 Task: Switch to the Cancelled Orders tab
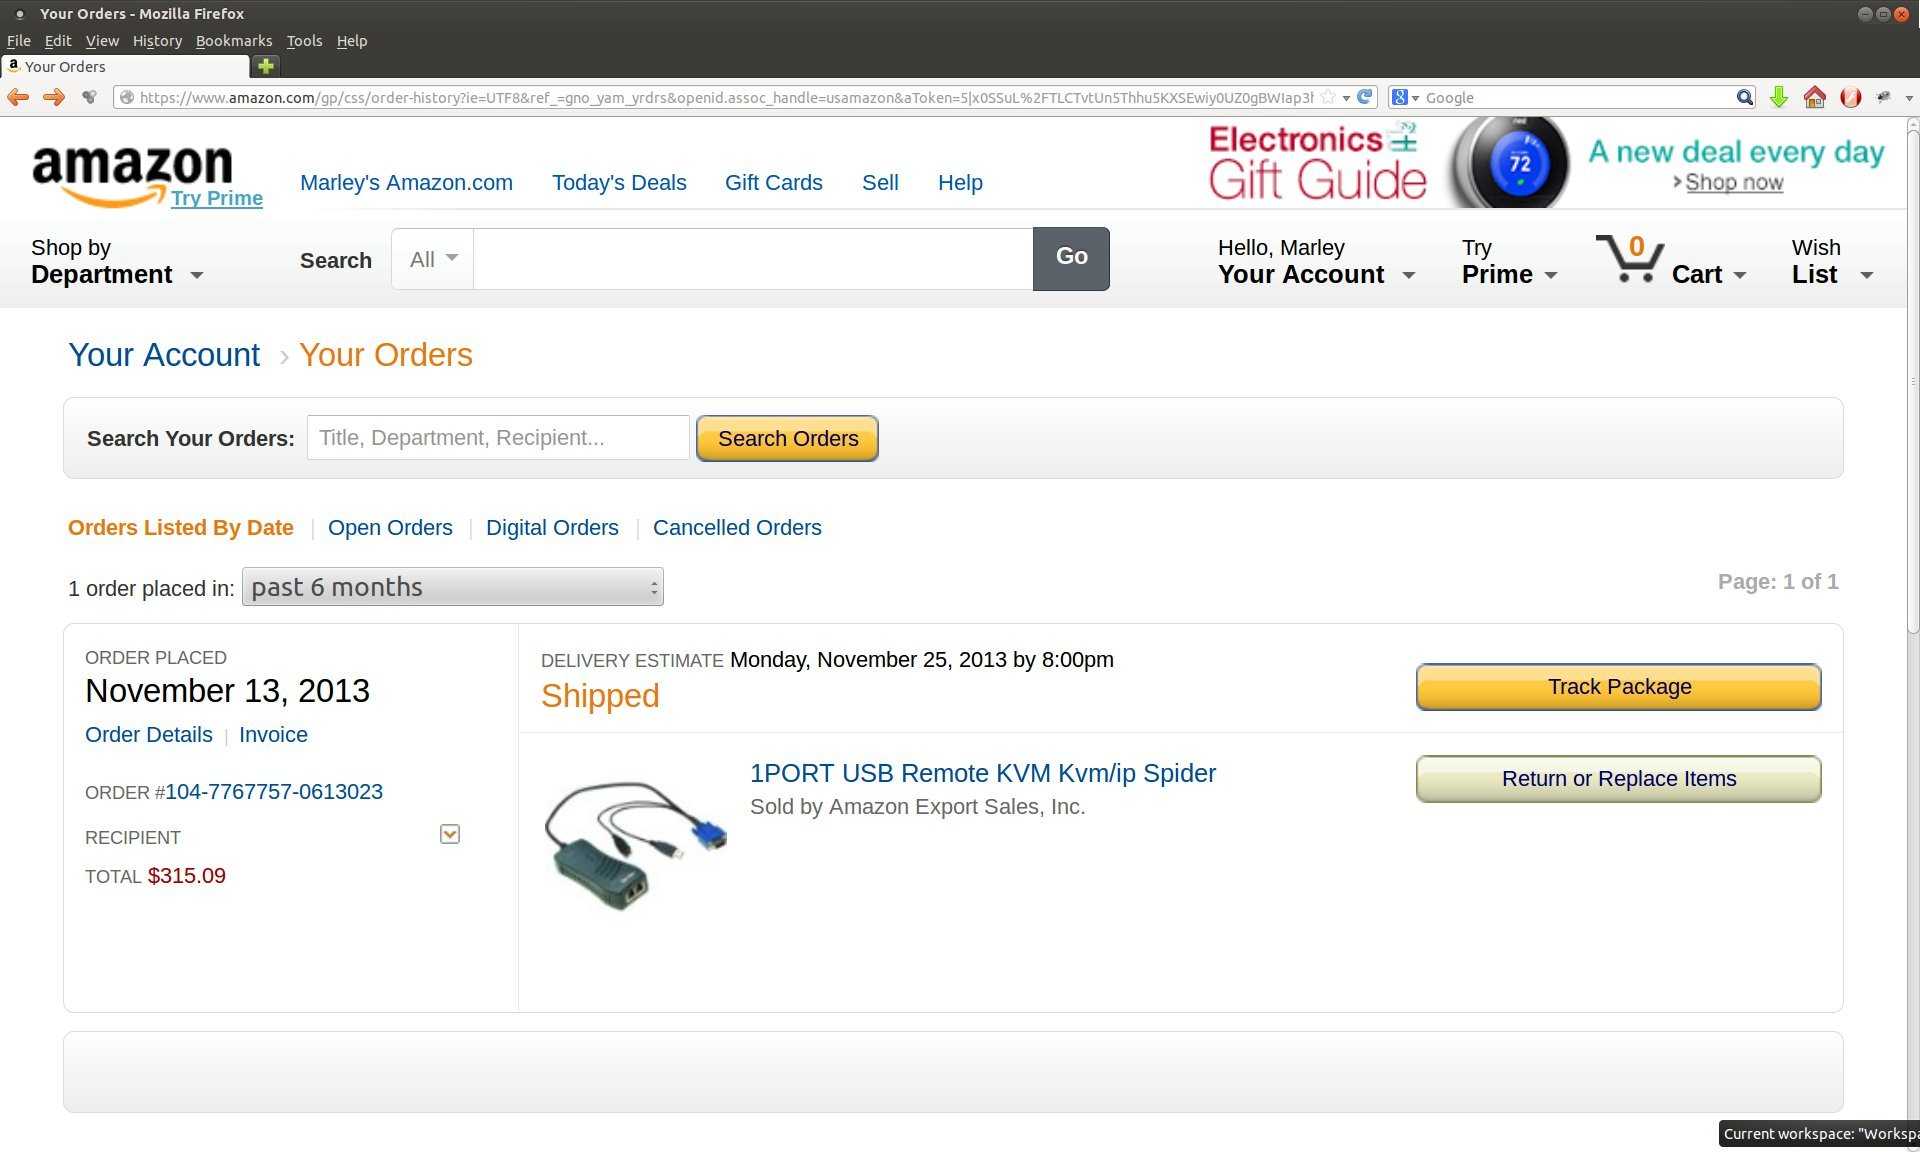pyautogui.click(x=737, y=528)
